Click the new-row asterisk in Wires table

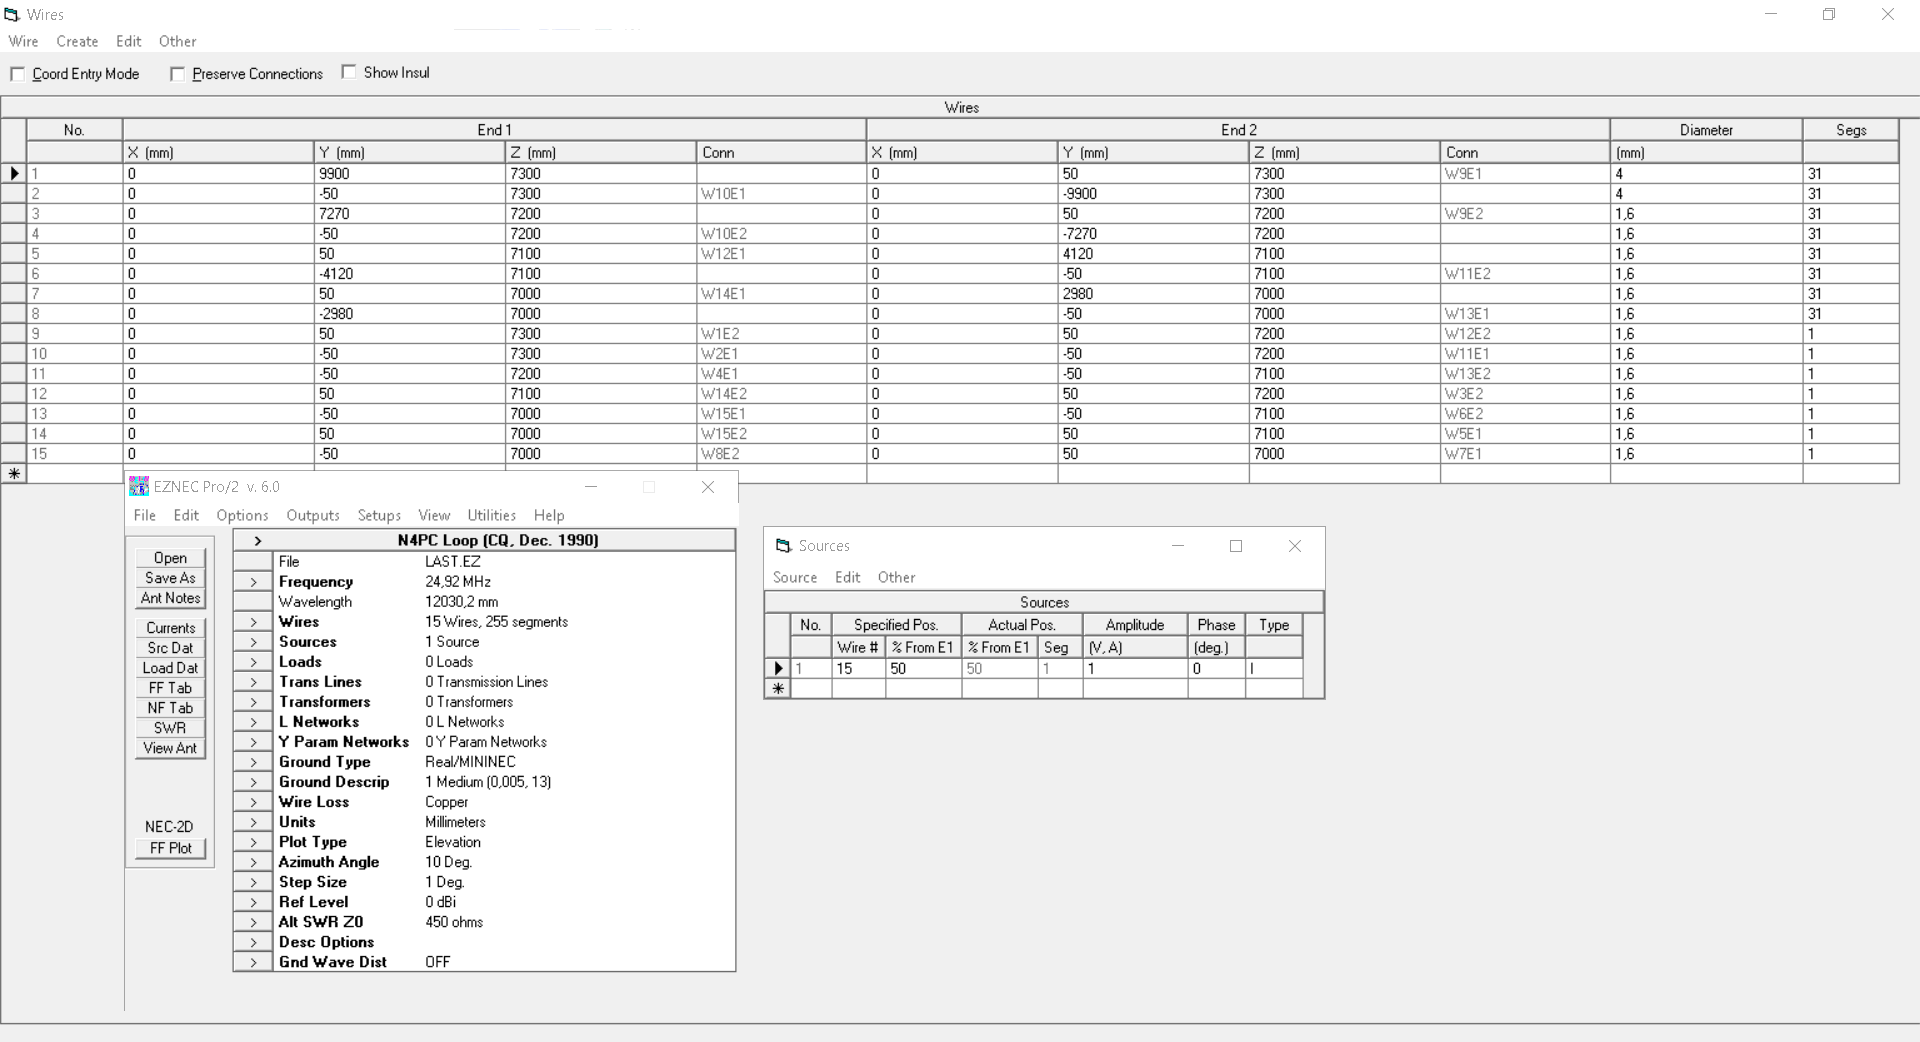click(14, 474)
